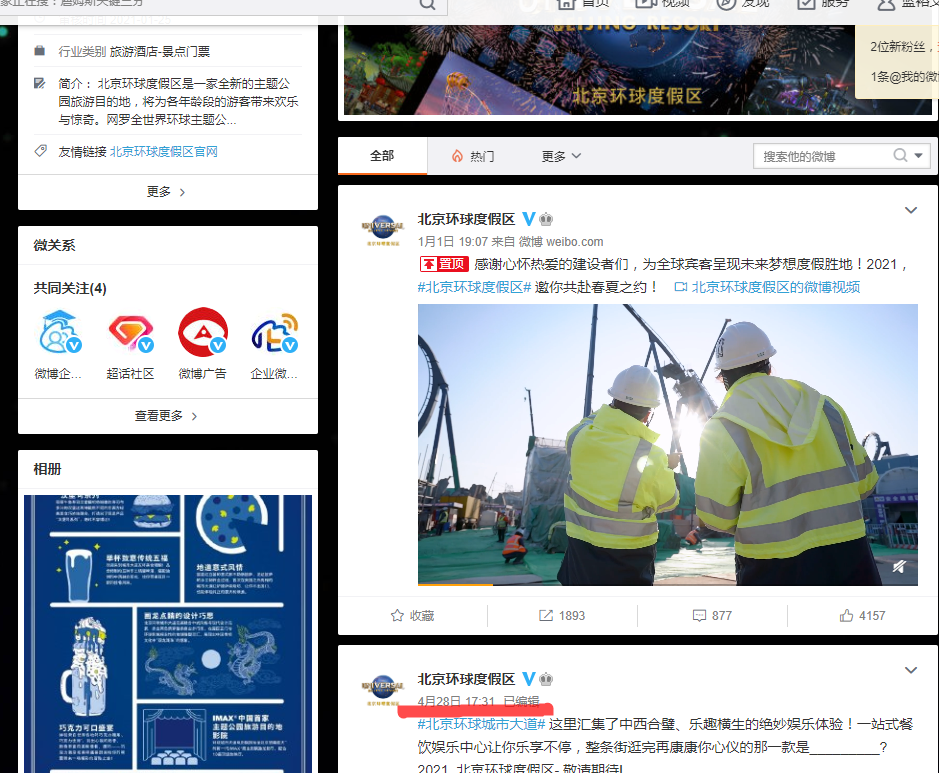Viewport: 939px width, 773px height.
Task: Click the 简介 edit note icon
Action: point(40,83)
